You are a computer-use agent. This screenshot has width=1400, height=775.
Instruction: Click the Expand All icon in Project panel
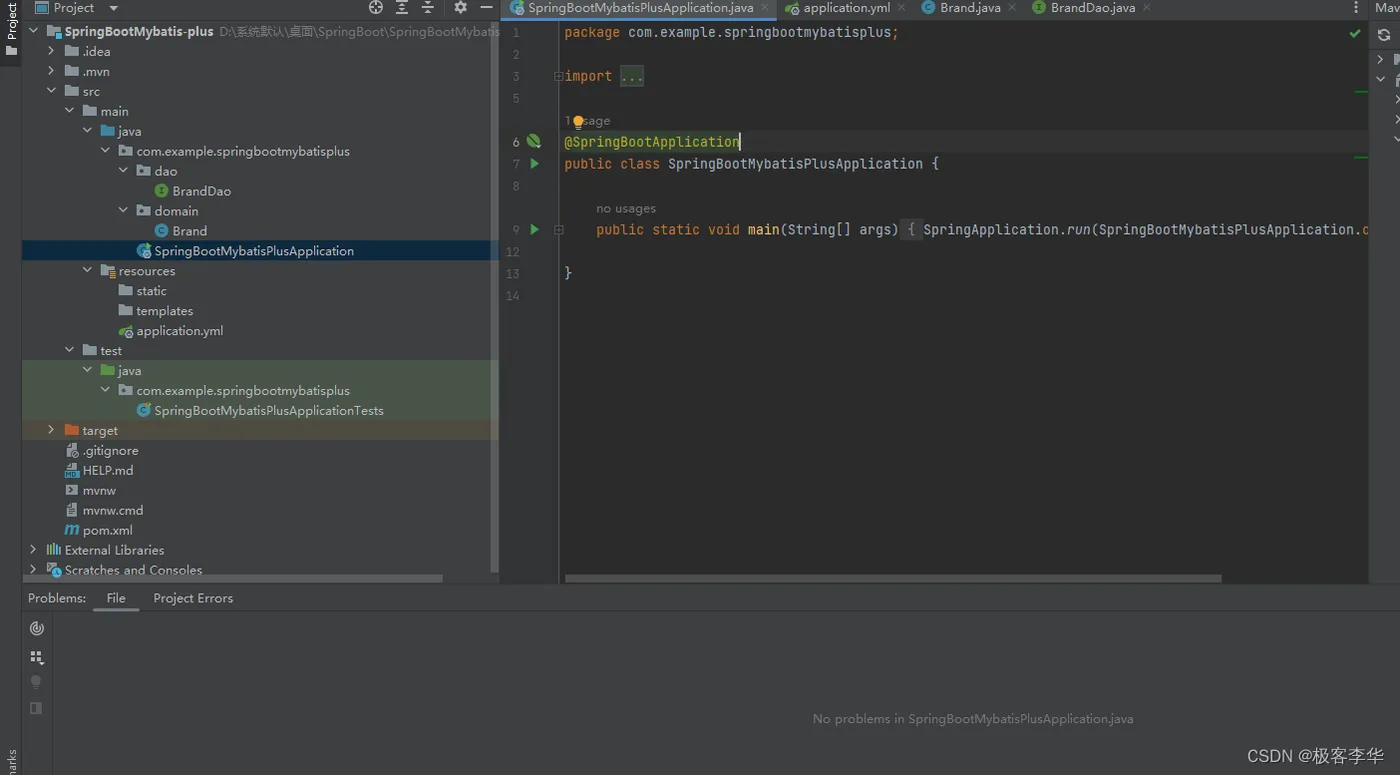click(402, 8)
